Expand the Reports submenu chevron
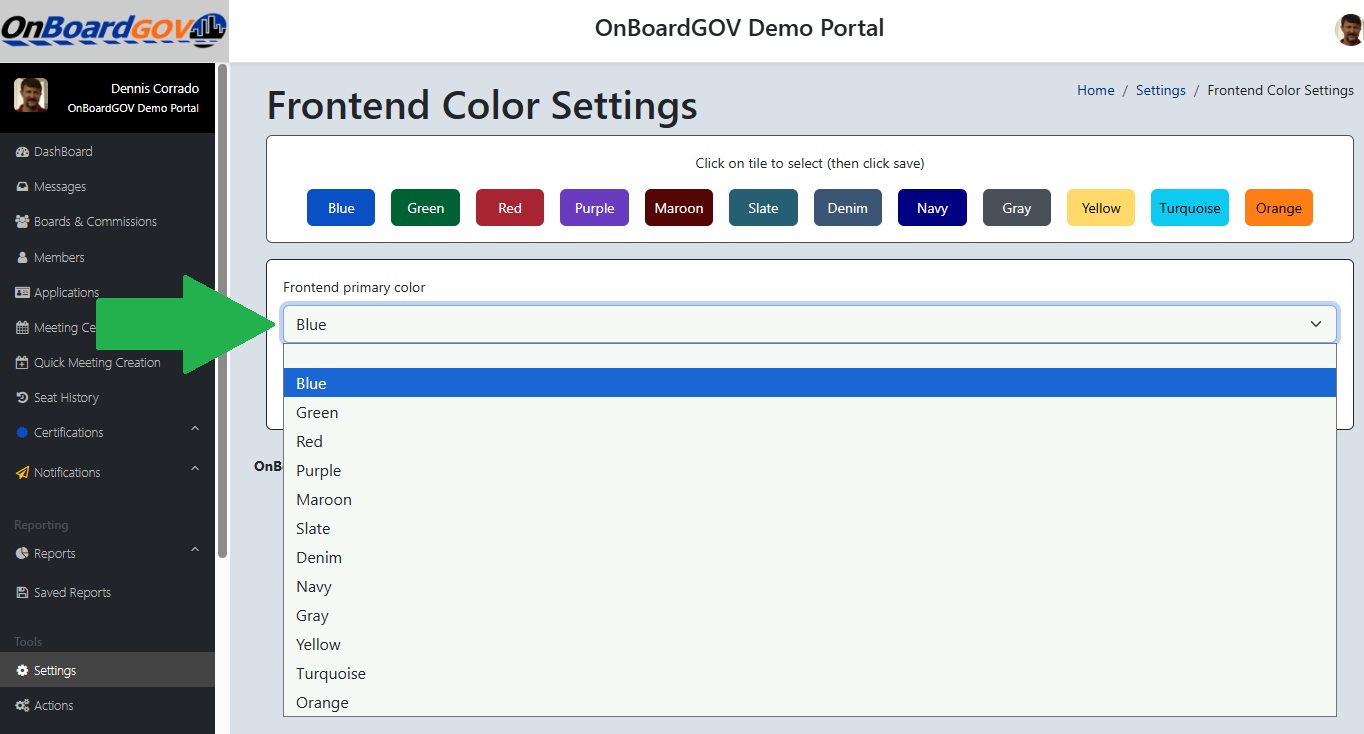 tap(195, 549)
